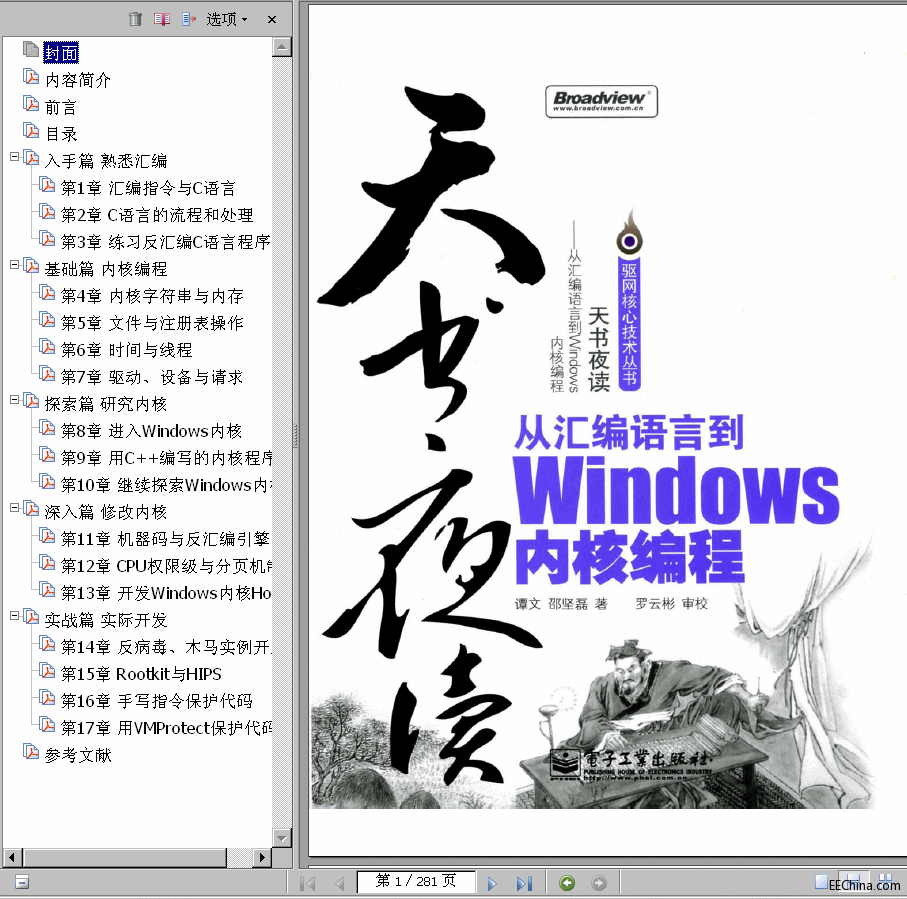Click PDF icon beside 第6章 时间与线程
This screenshot has height=899, width=907.
click(47, 347)
